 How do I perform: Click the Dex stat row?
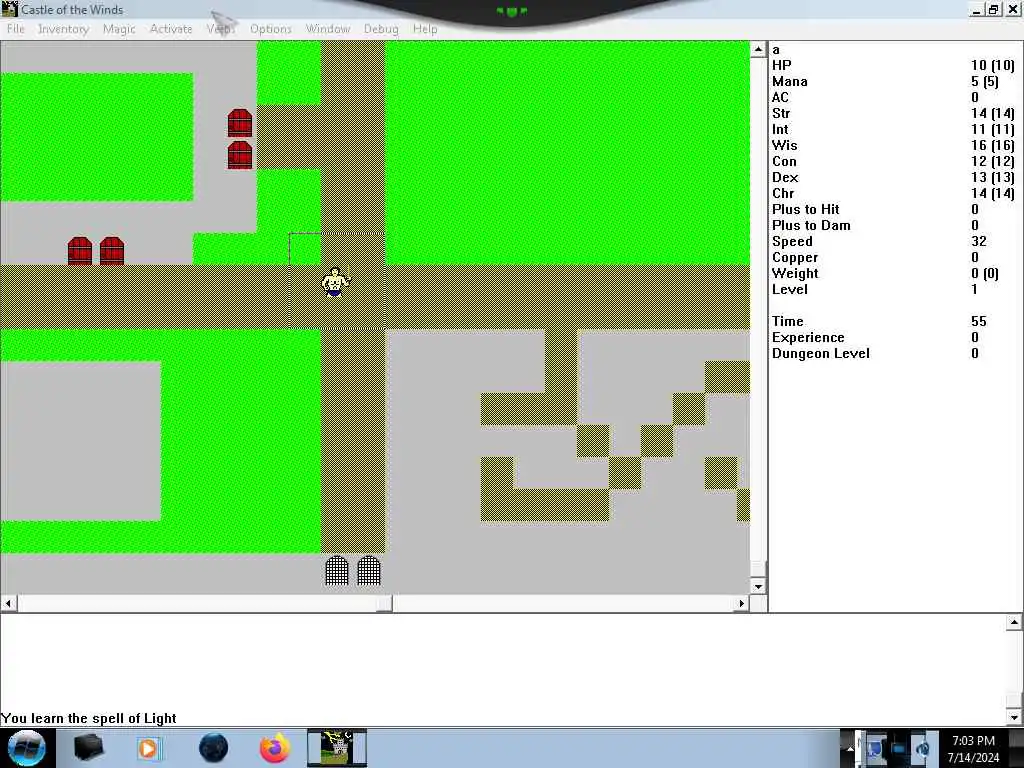tap(893, 177)
